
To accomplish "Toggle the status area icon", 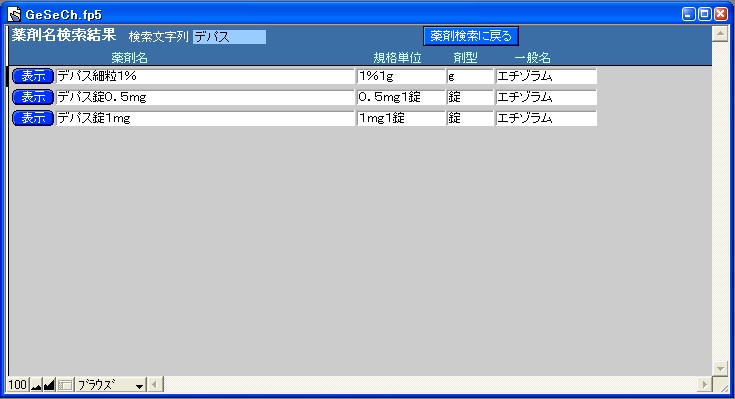I will [x=65, y=385].
